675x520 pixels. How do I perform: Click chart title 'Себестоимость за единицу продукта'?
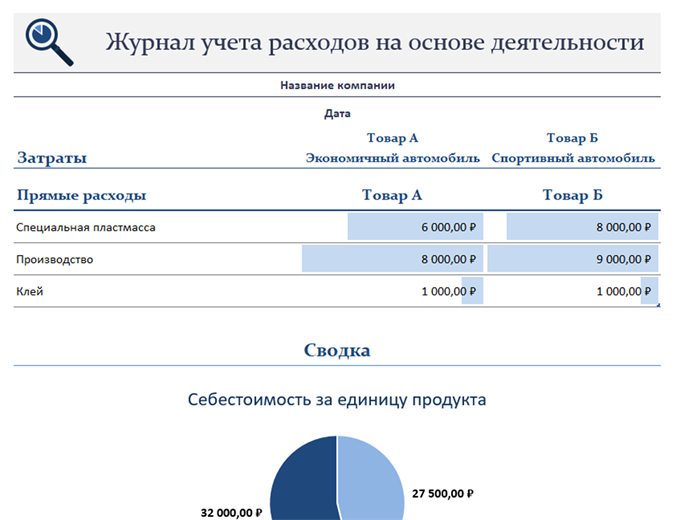point(337,399)
